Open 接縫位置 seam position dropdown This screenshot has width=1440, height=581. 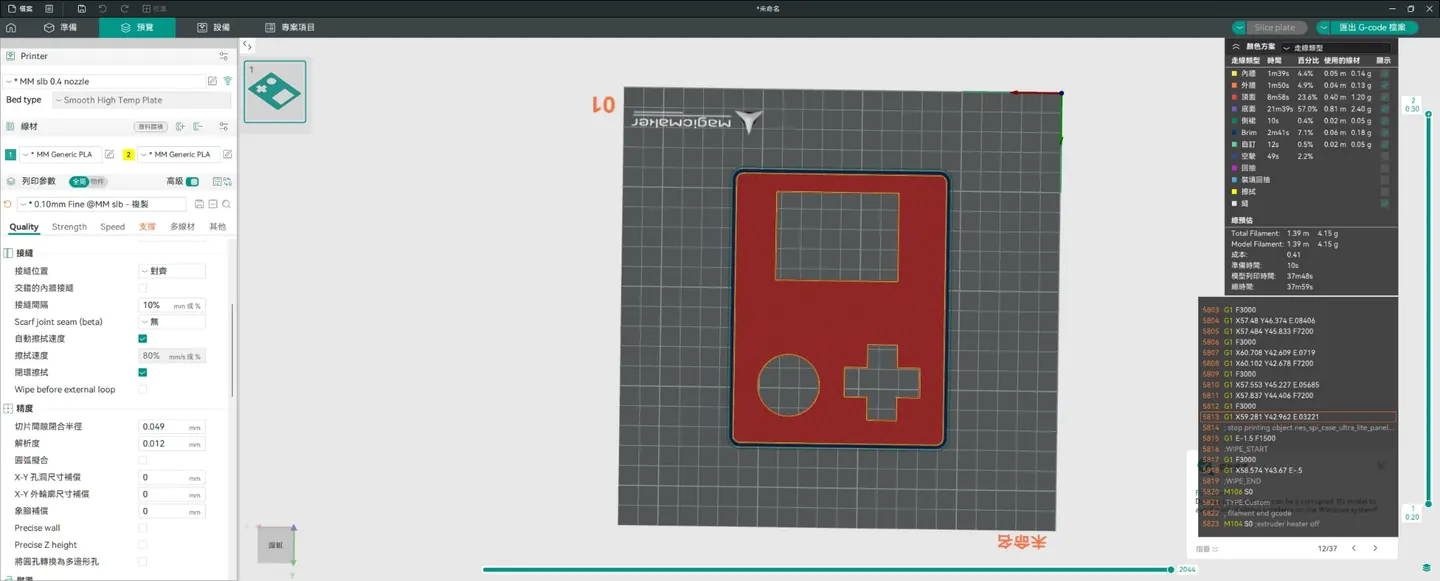tap(172, 271)
